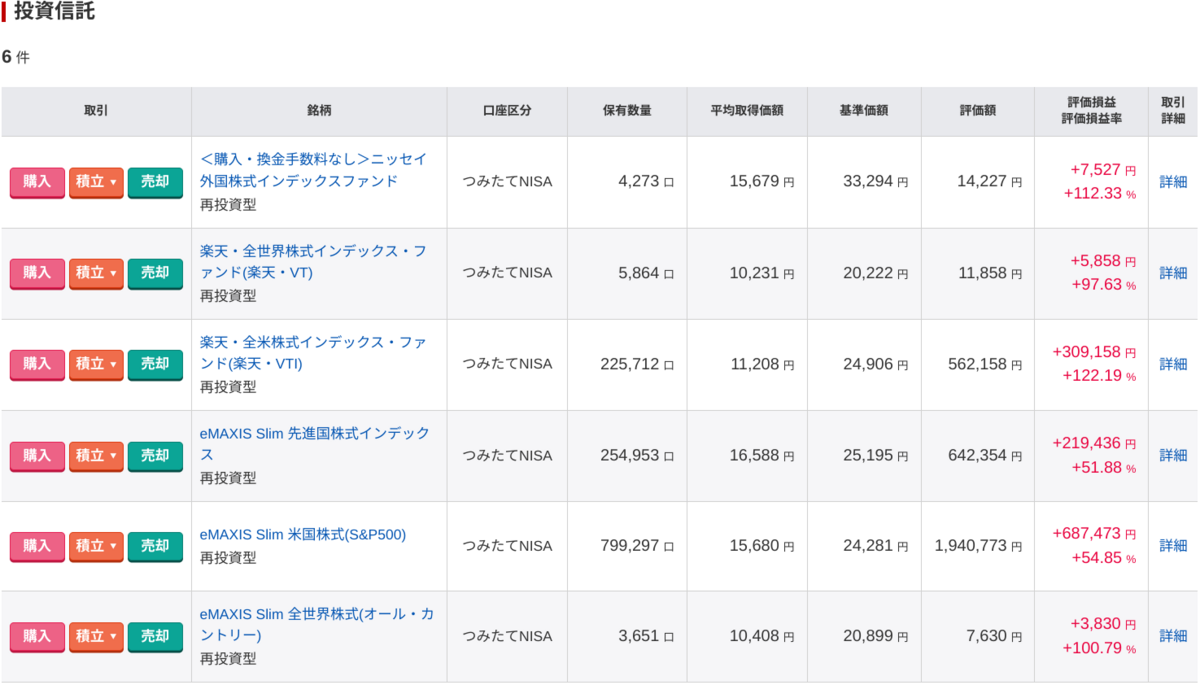Open 詳細 for 楽天・VTI row

[1173, 364]
